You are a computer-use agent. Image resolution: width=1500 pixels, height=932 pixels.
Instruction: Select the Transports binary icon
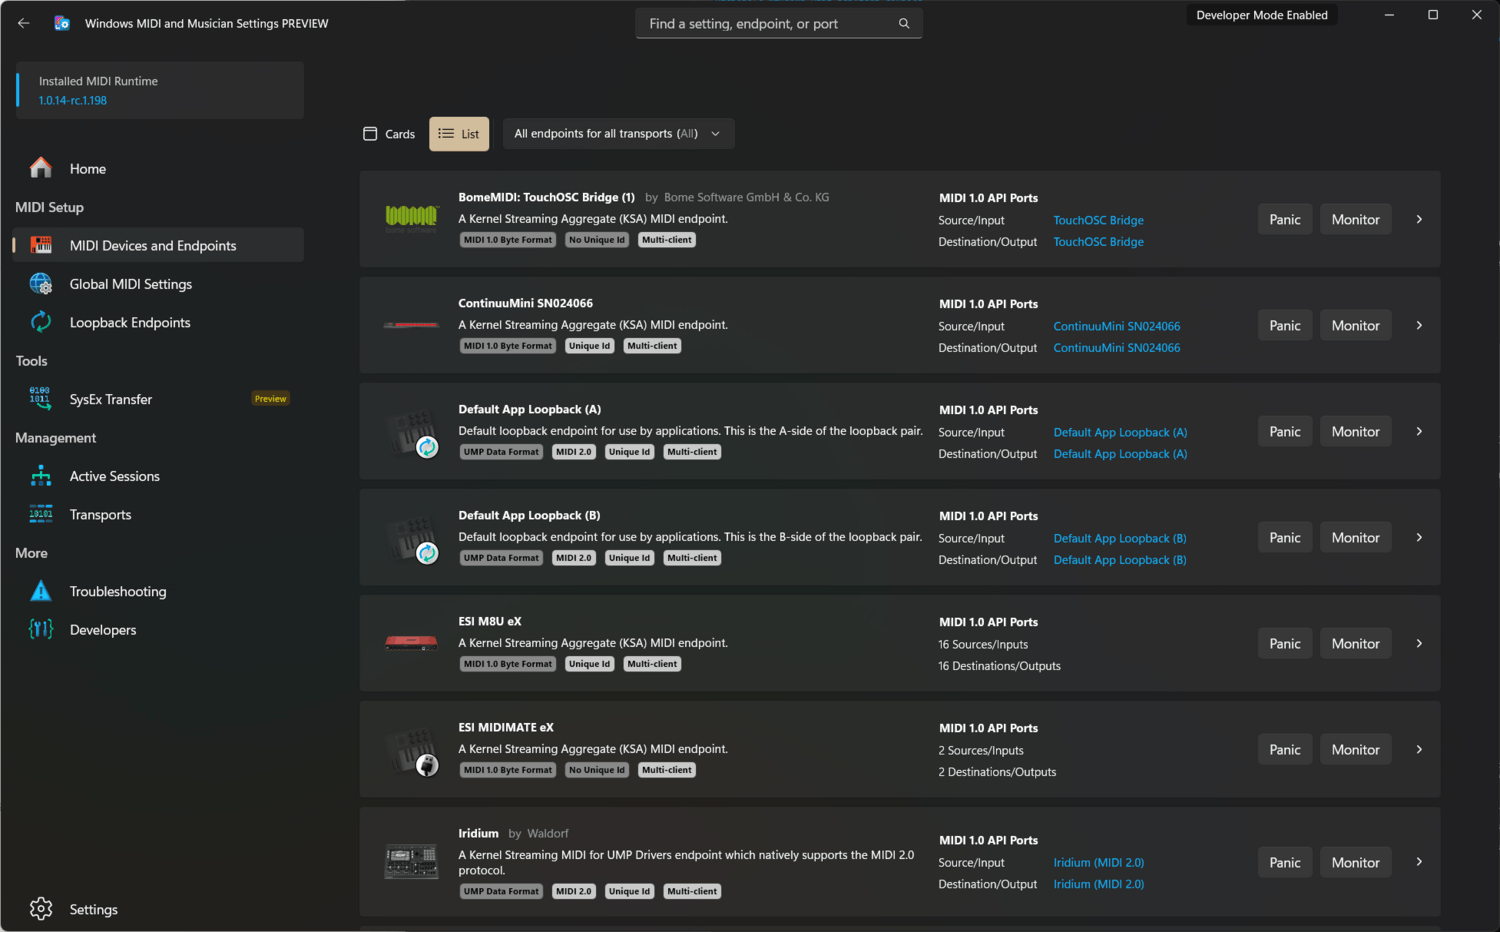(x=40, y=514)
